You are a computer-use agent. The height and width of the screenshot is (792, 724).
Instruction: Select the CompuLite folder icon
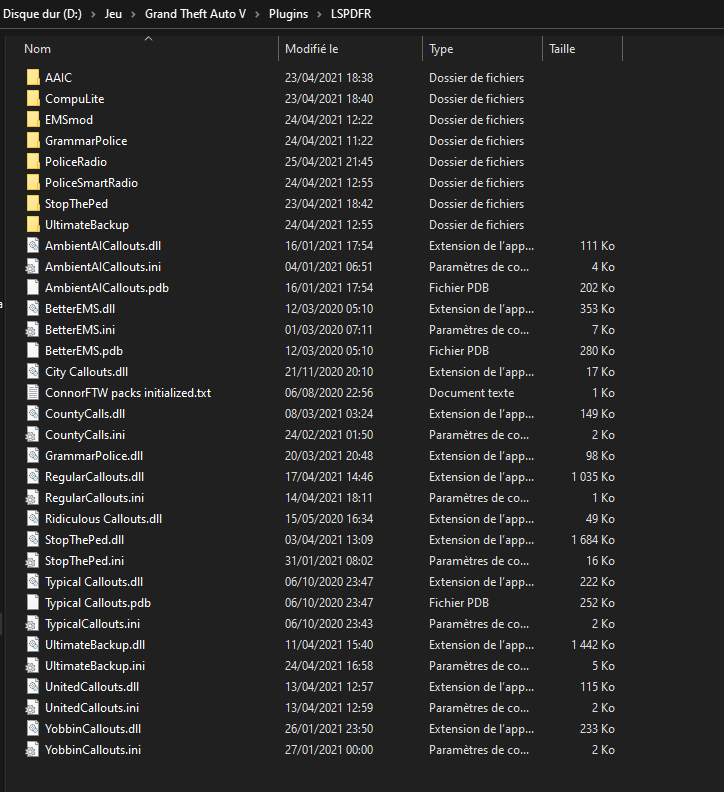[x=33, y=98]
